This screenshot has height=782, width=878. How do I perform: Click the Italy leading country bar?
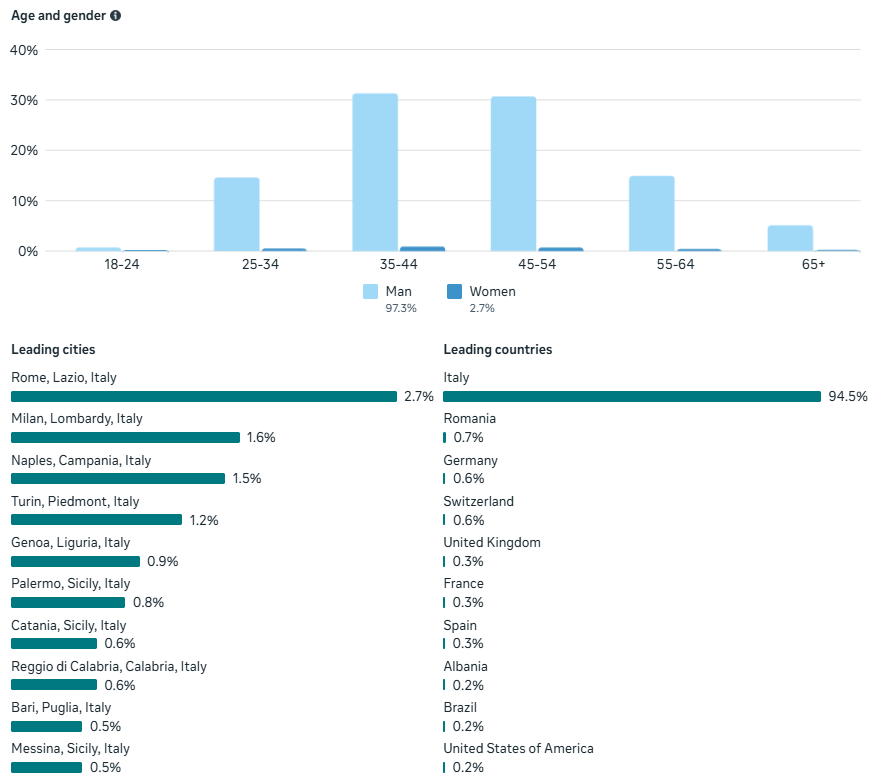pyautogui.click(x=632, y=396)
